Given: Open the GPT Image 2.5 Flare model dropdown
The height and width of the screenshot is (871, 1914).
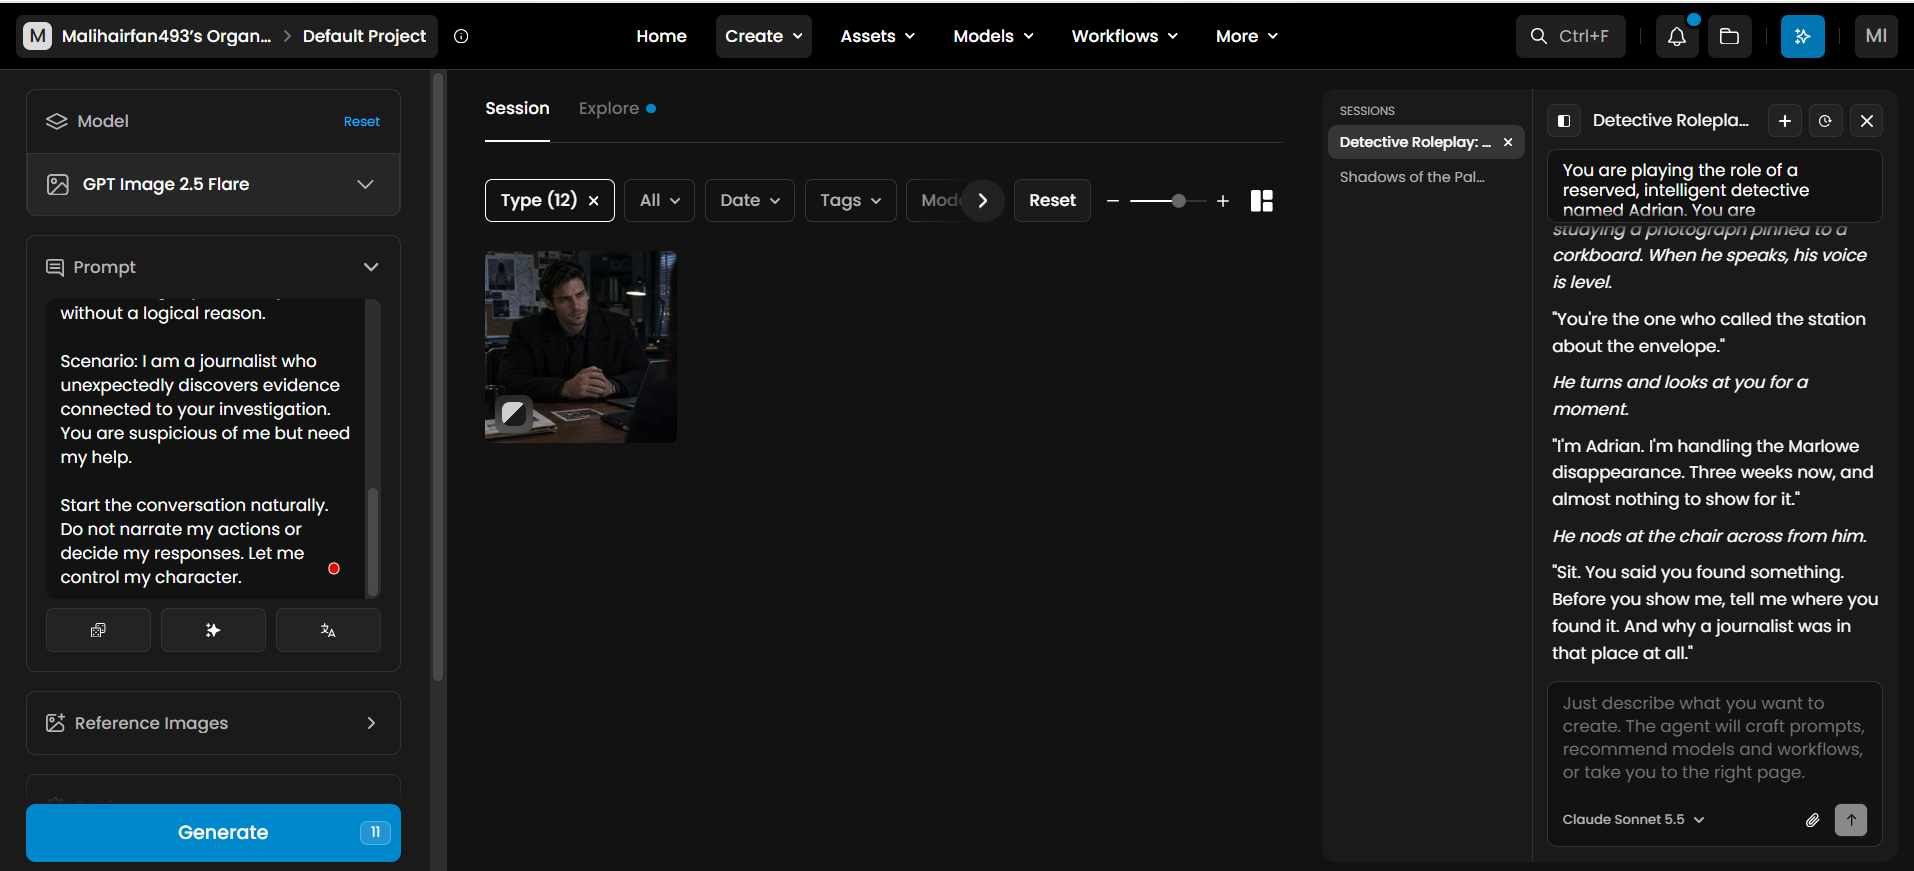Looking at the screenshot, I should point(213,184).
